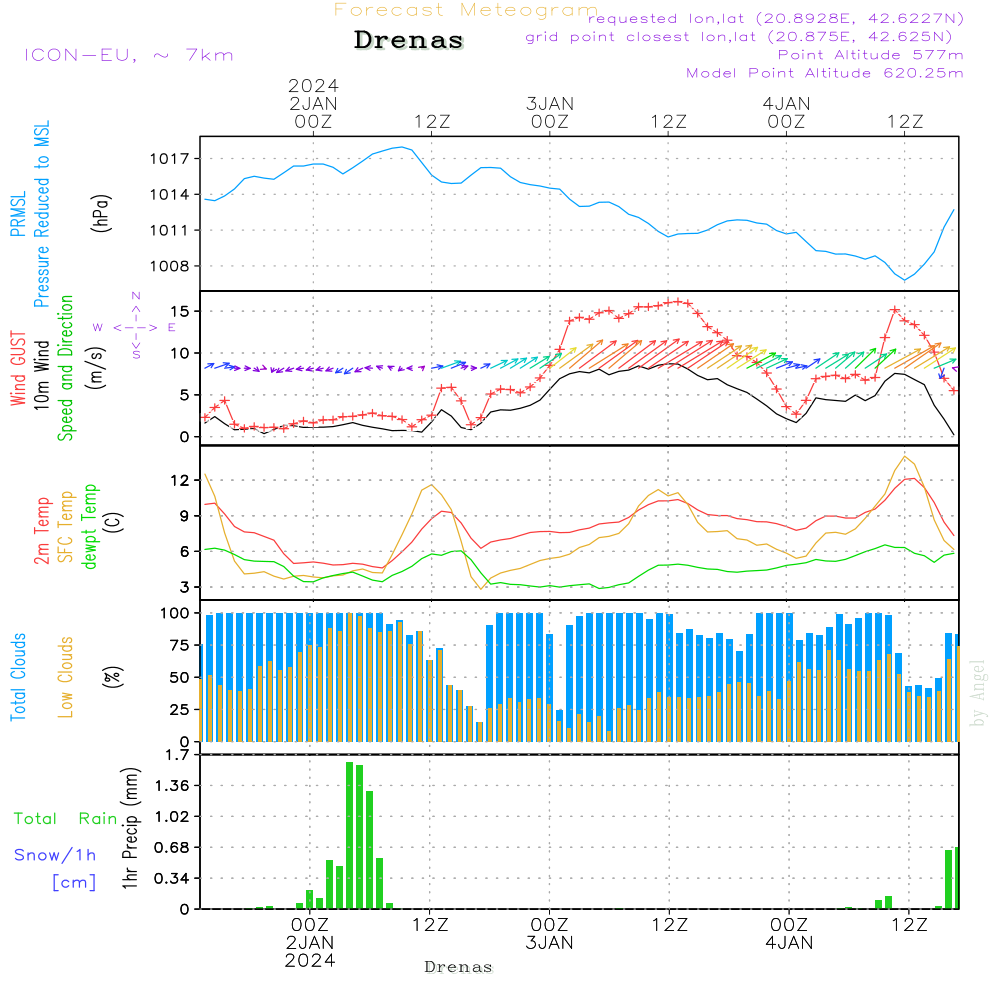This screenshot has height=1000, width=1000.
Task: Click the 'ICON-EU, ~ 7km' model label
Action: [x=129, y=55]
